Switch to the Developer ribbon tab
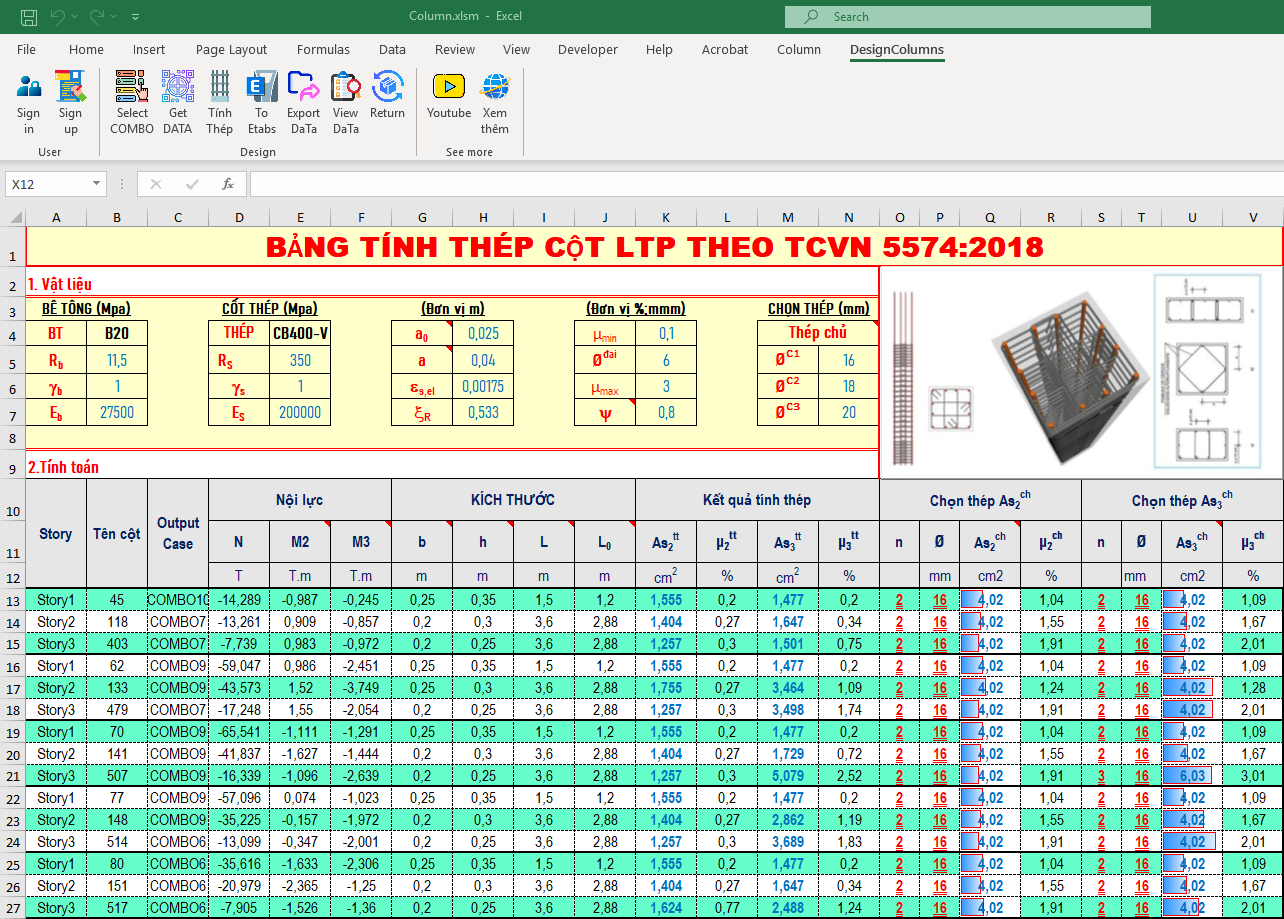The width and height of the screenshot is (1284, 919). (587, 49)
